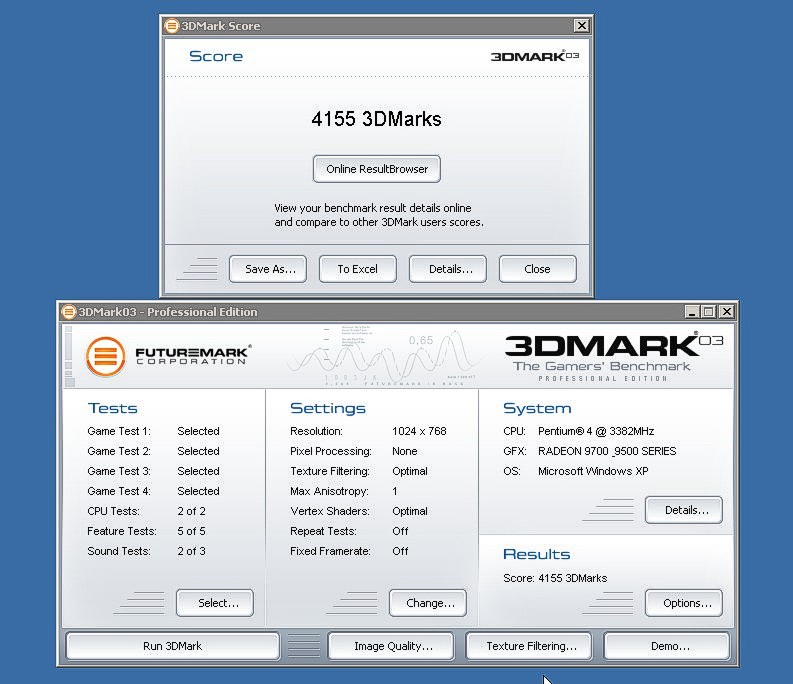Viewport: 793px width, 684px height.
Task: Click the Futuremark Corporation logo
Action: click(x=168, y=357)
